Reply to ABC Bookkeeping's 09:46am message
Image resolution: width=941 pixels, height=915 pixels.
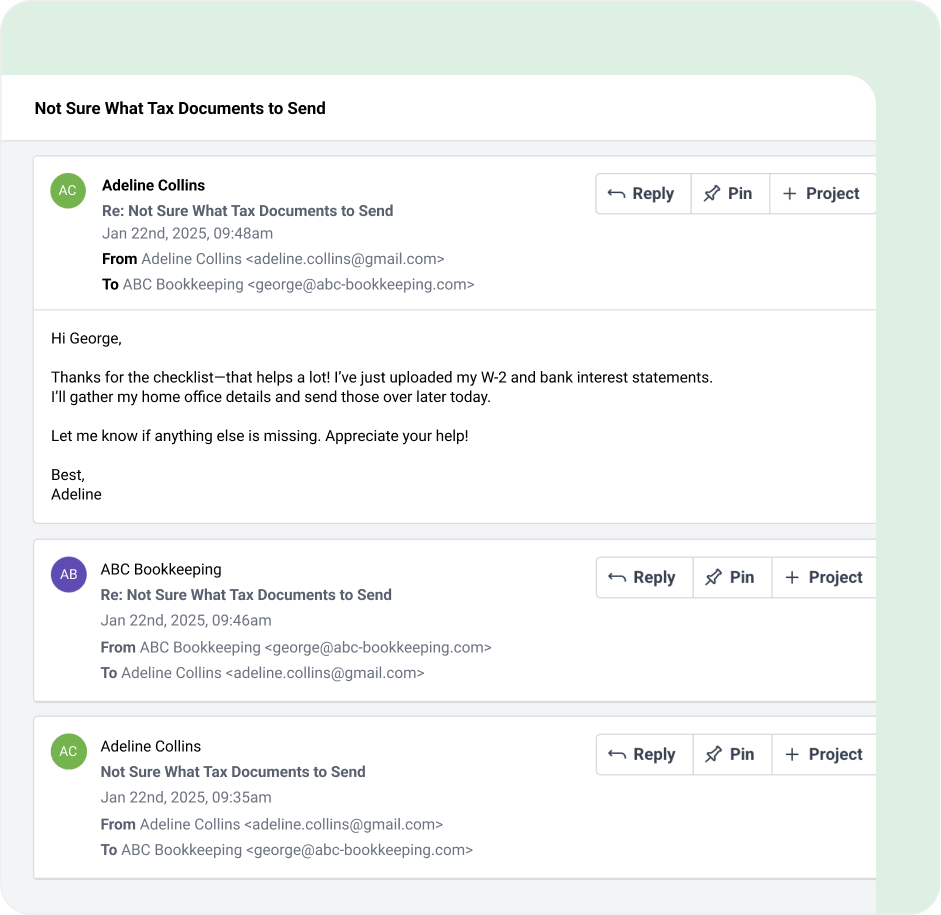click(x=645, y=577)
